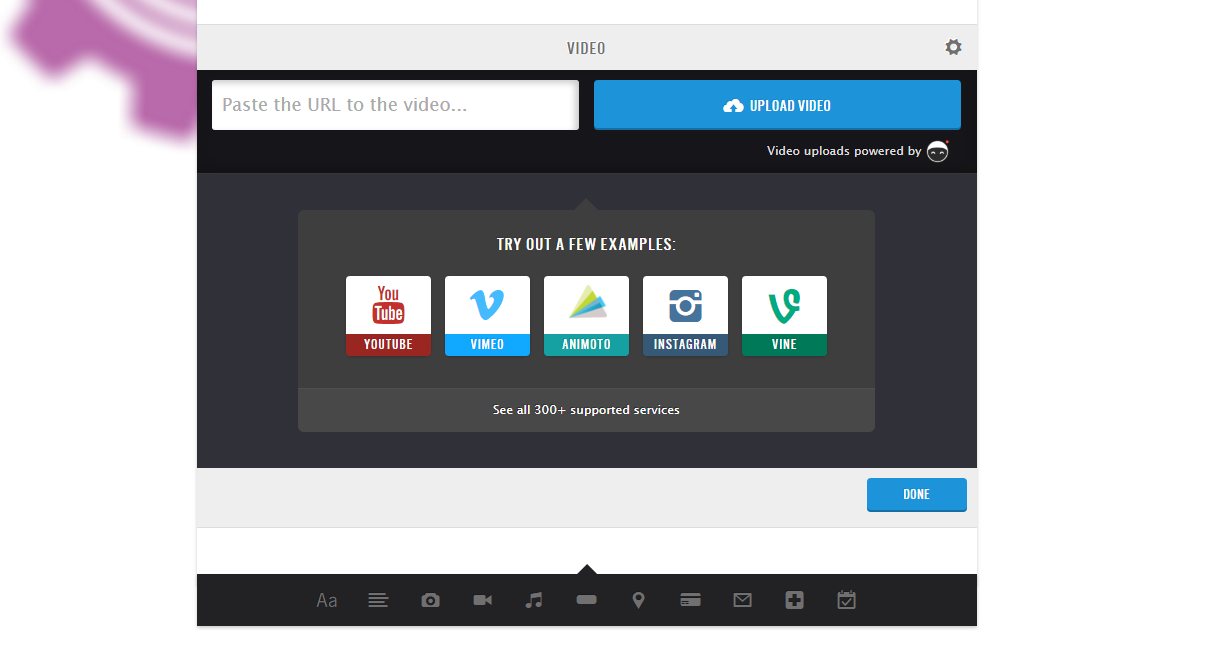Insert an image using the camera icon
This screenshot has height=656, width=1208.
click(430, 600)
